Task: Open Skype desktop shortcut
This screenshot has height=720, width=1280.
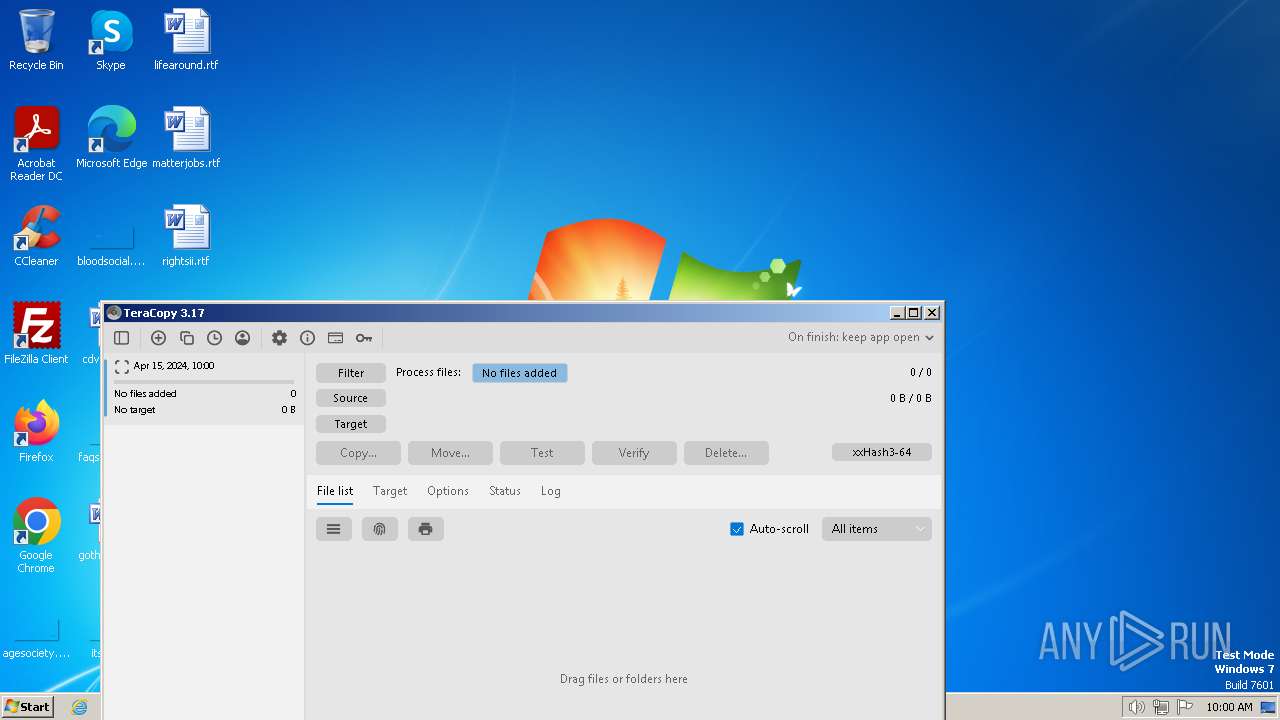Action: click(x=111, y=40)
